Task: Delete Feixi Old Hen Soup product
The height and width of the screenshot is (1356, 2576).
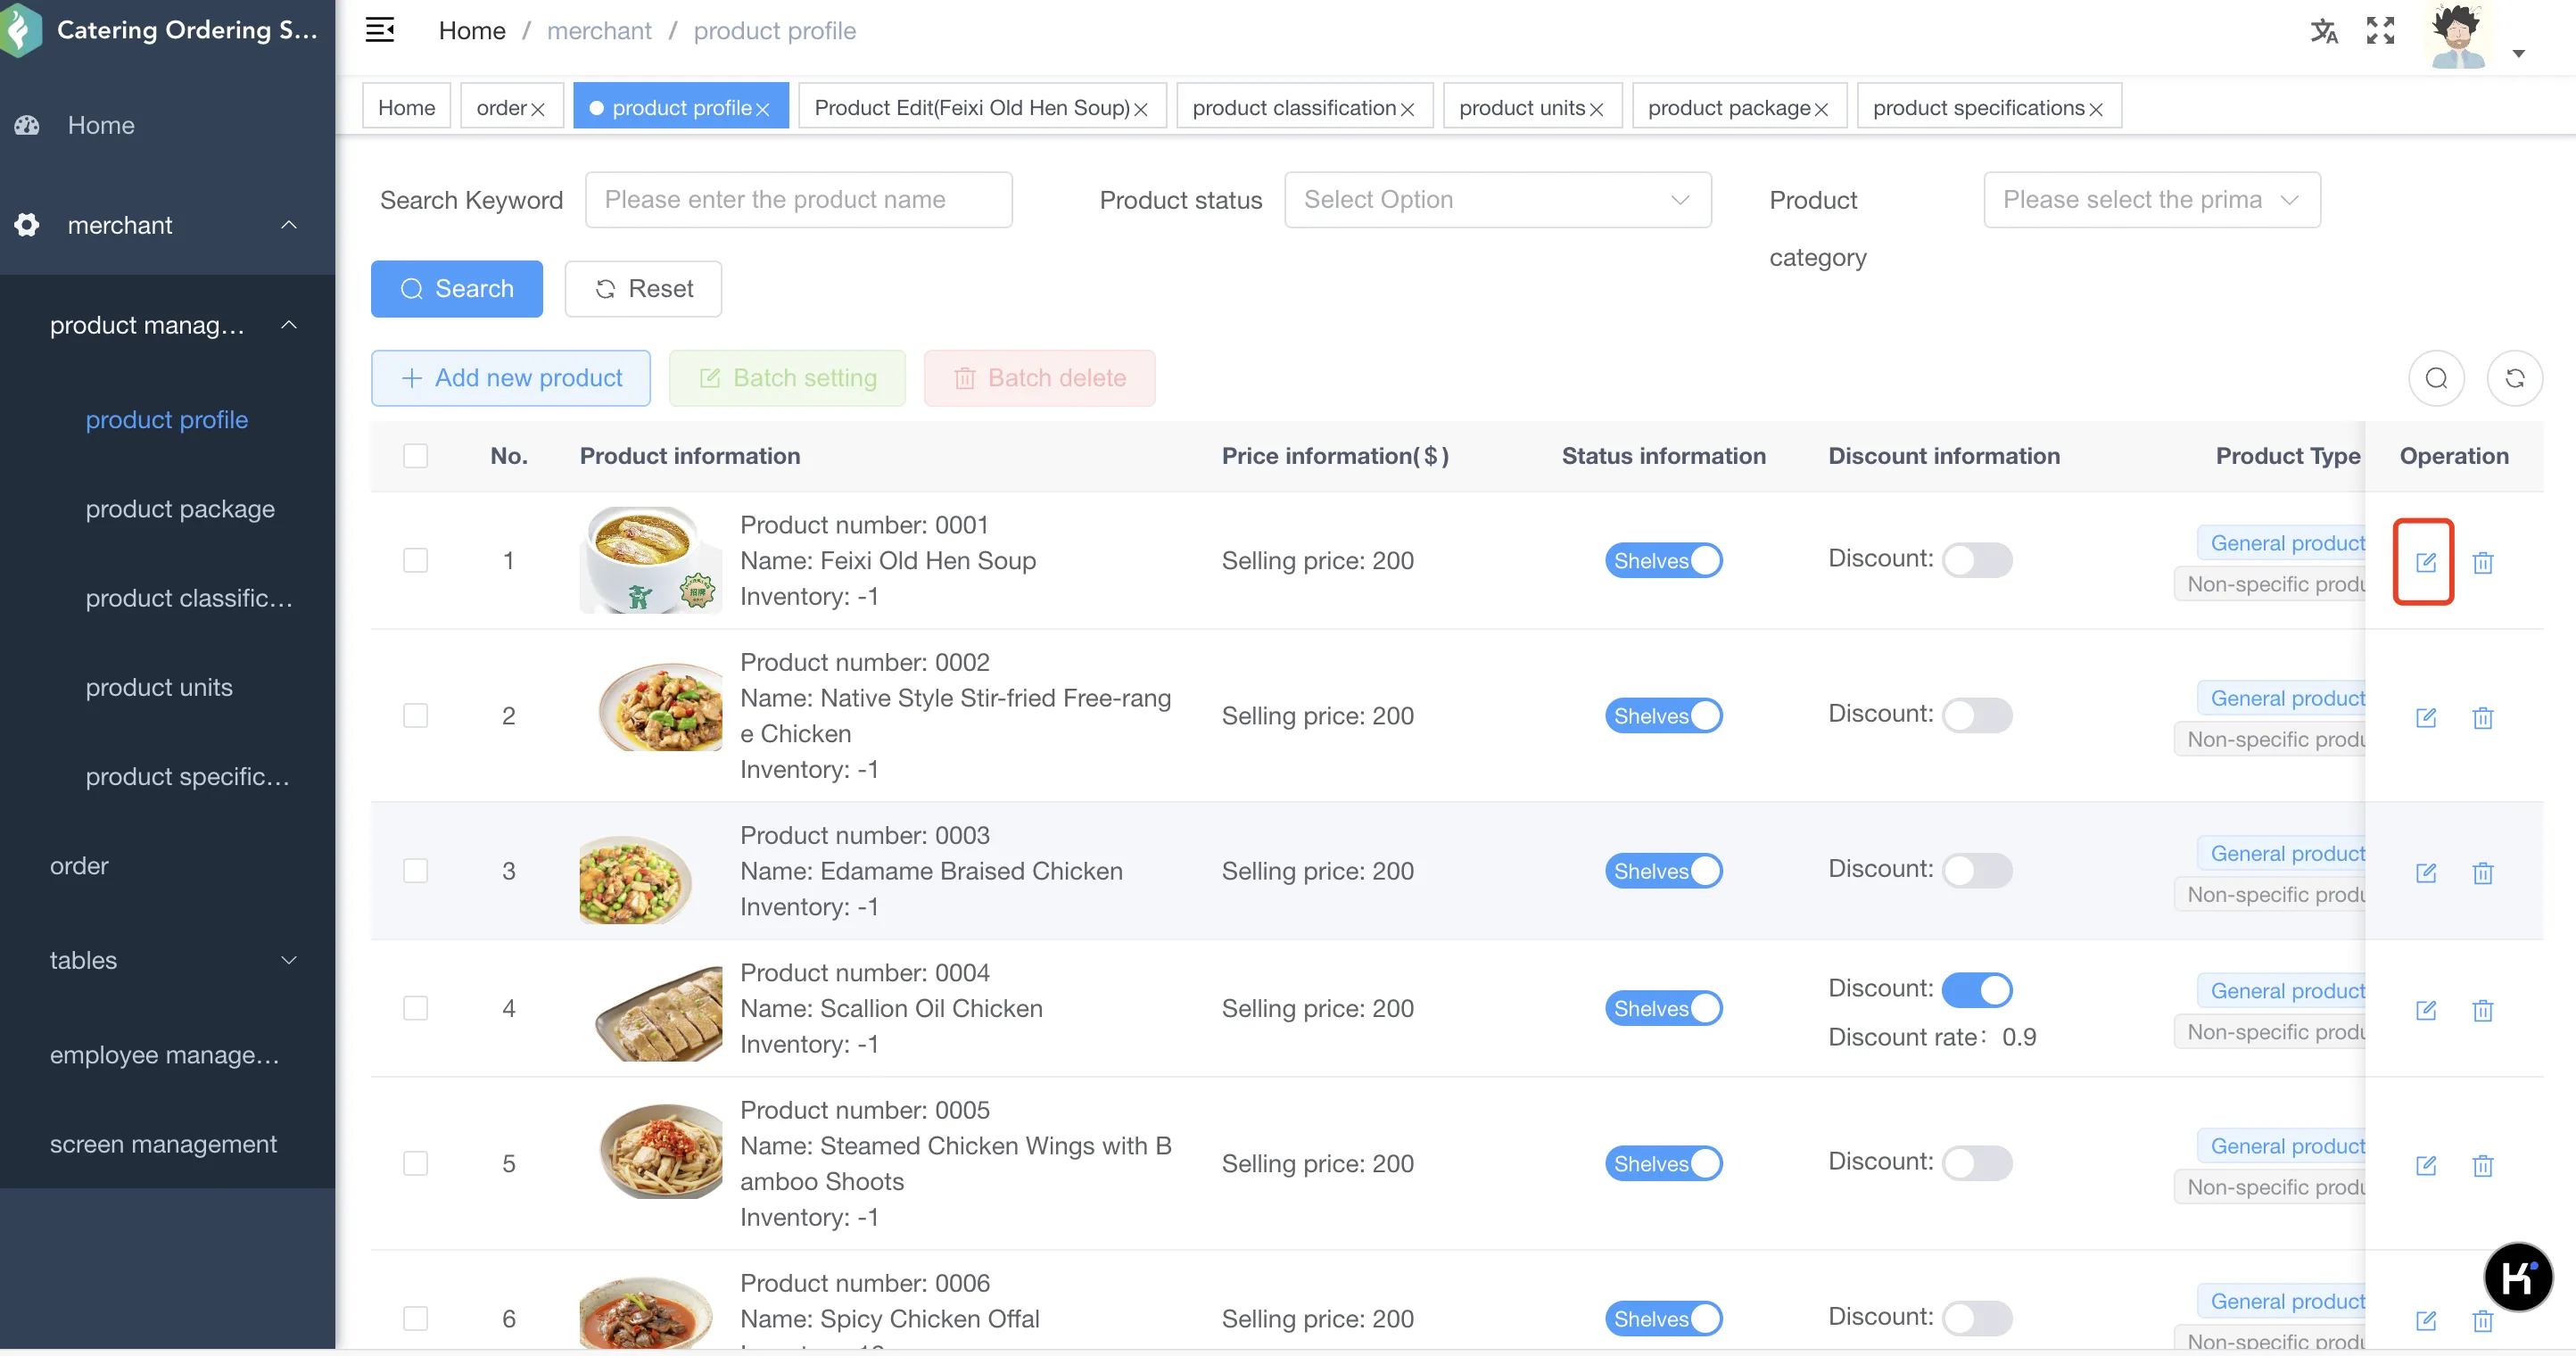Action: click(2482, 562)
